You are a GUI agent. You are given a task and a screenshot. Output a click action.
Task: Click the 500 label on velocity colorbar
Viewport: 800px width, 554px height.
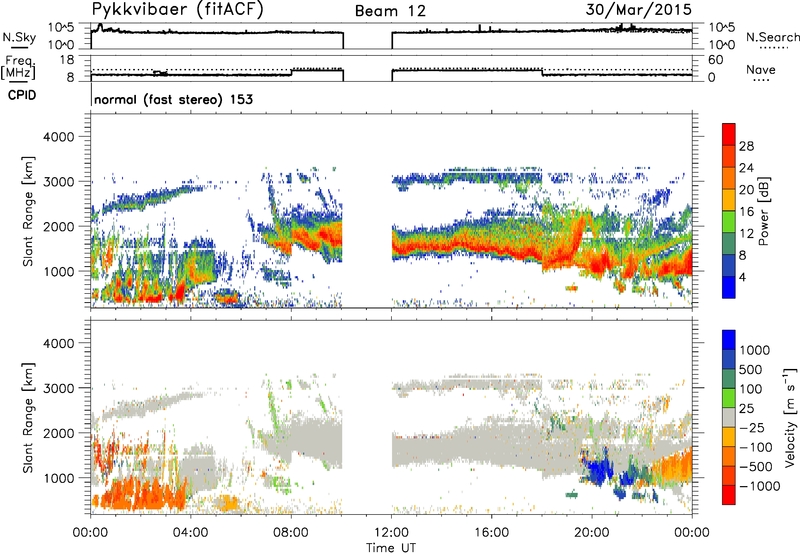pos(751,370)
